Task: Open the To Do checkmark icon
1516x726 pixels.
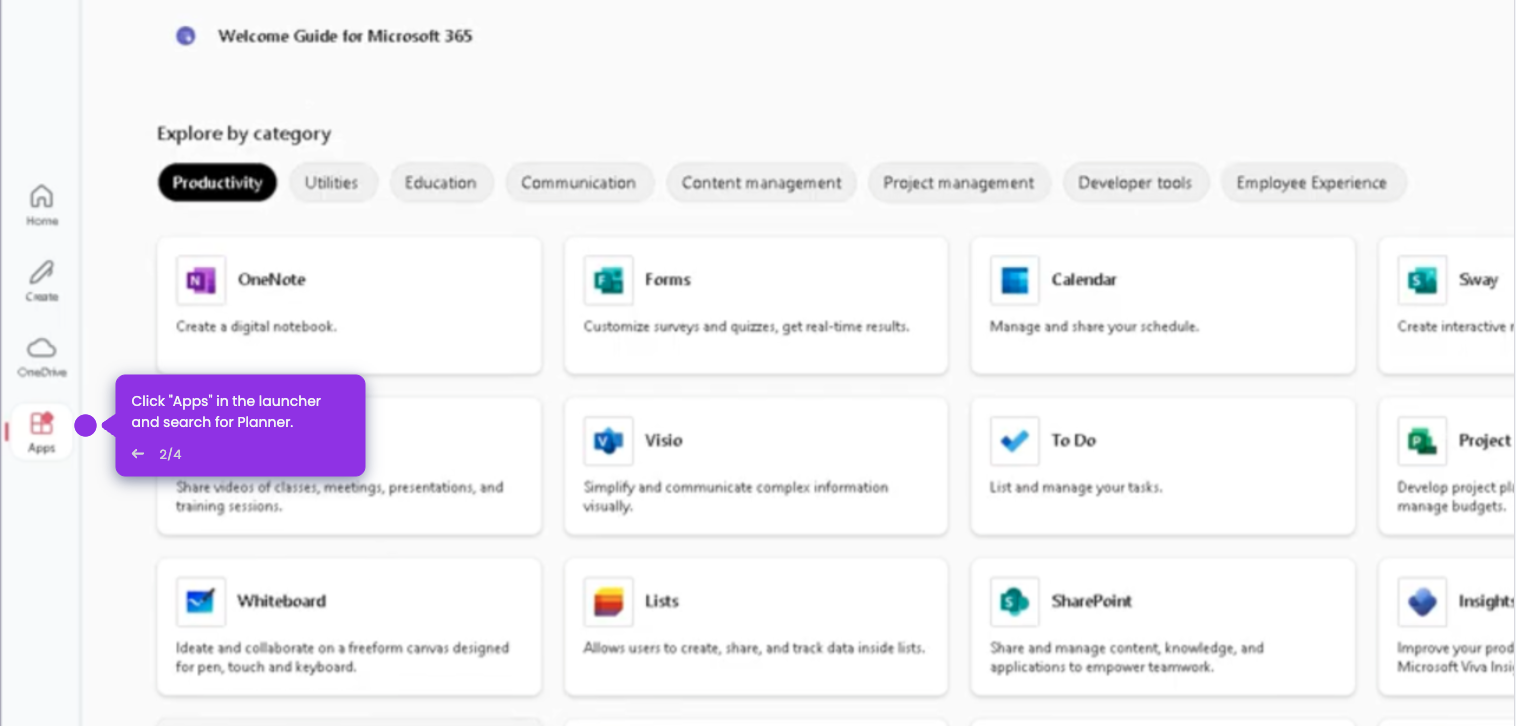Action: 1015,441
